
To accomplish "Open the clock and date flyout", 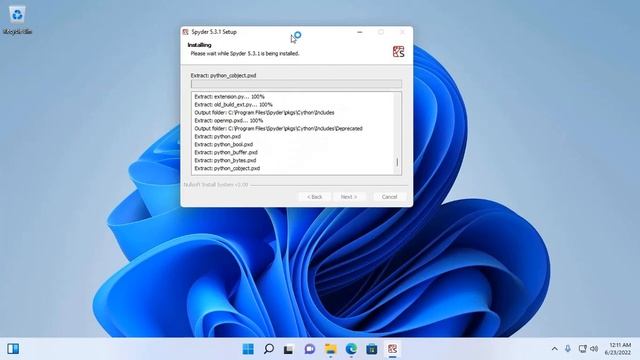I will (x=618, y=349).
